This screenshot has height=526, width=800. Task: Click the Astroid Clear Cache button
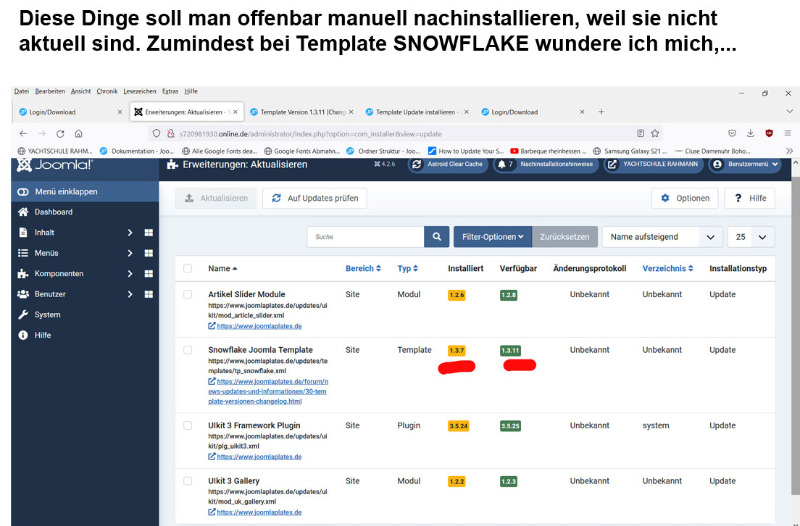tap(448, 164)
